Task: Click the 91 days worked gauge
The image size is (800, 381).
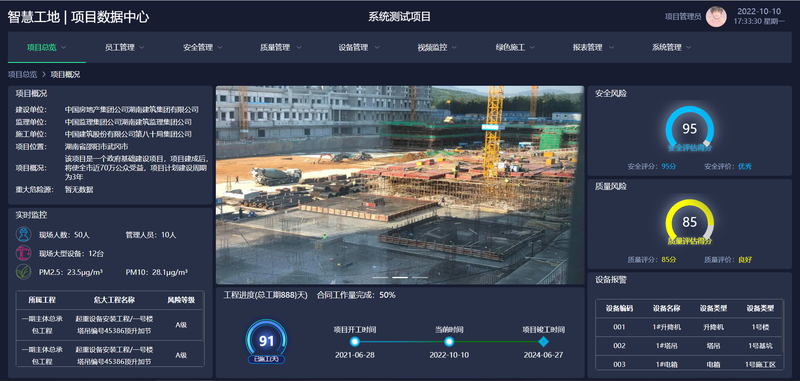Action: click(266, 341)
